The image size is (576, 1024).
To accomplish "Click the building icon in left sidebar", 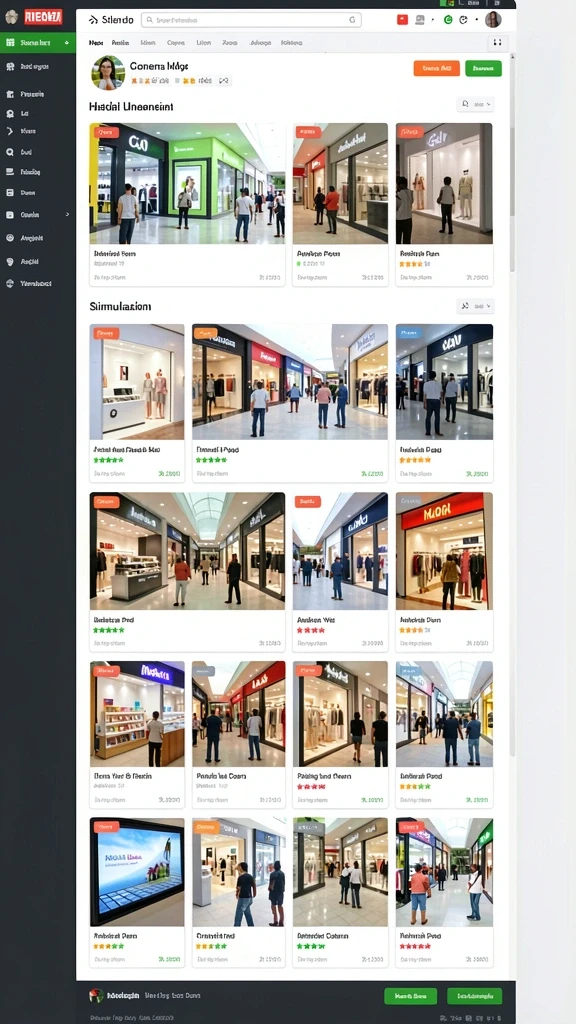I will pos(10,94).
